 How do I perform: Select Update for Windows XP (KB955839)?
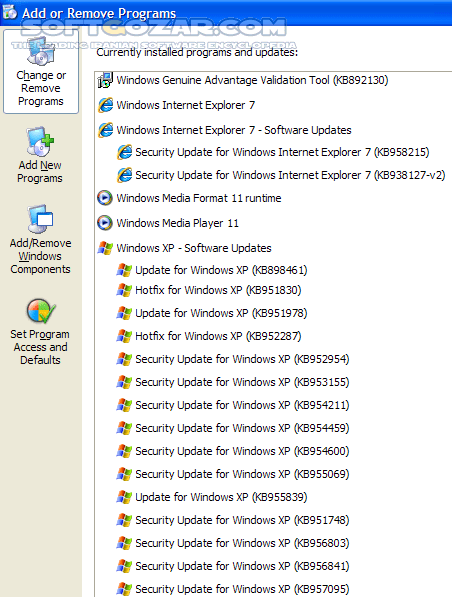[221, 497]
